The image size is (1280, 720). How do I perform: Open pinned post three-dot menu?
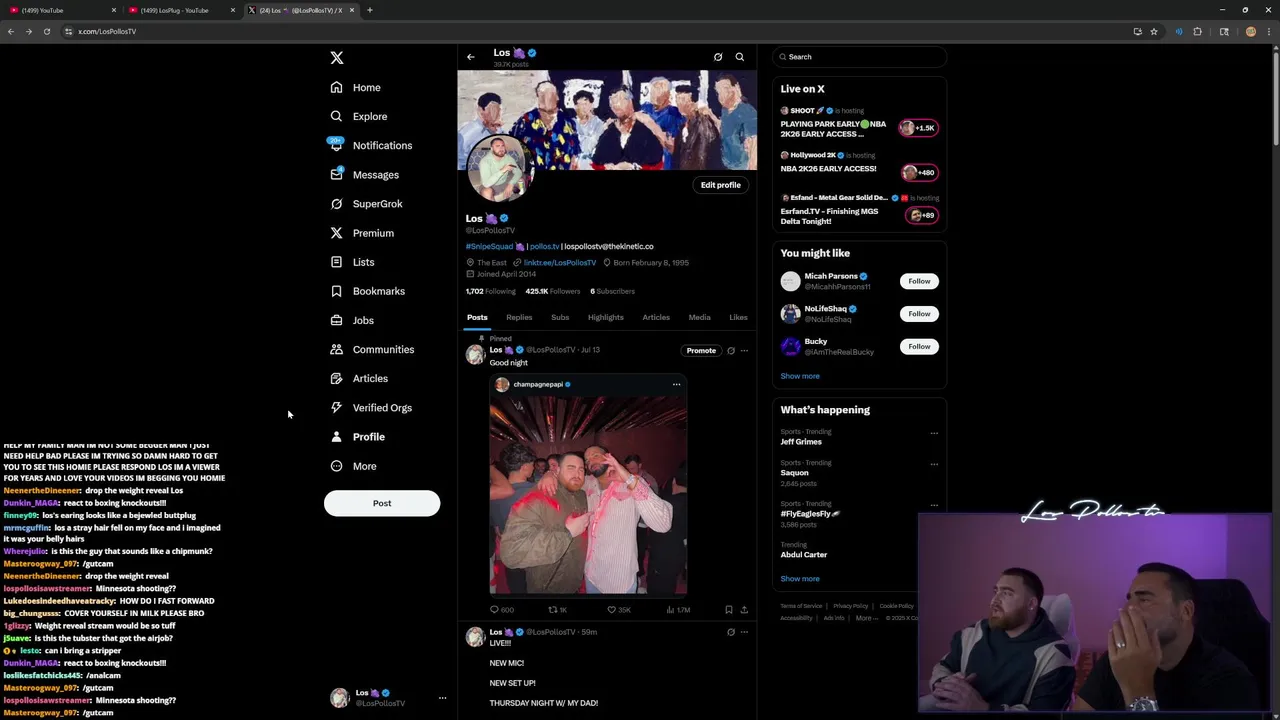(x=744, y=351)
